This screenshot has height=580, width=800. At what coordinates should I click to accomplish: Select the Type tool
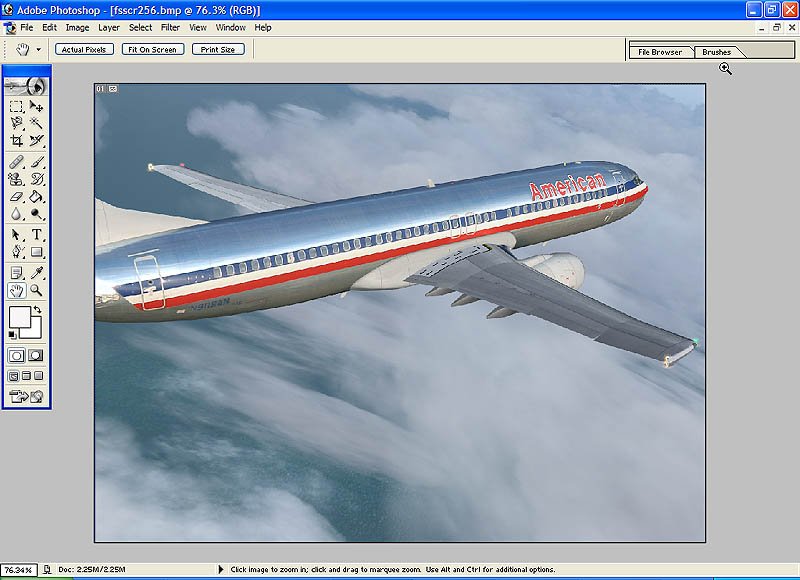[36, 235]
